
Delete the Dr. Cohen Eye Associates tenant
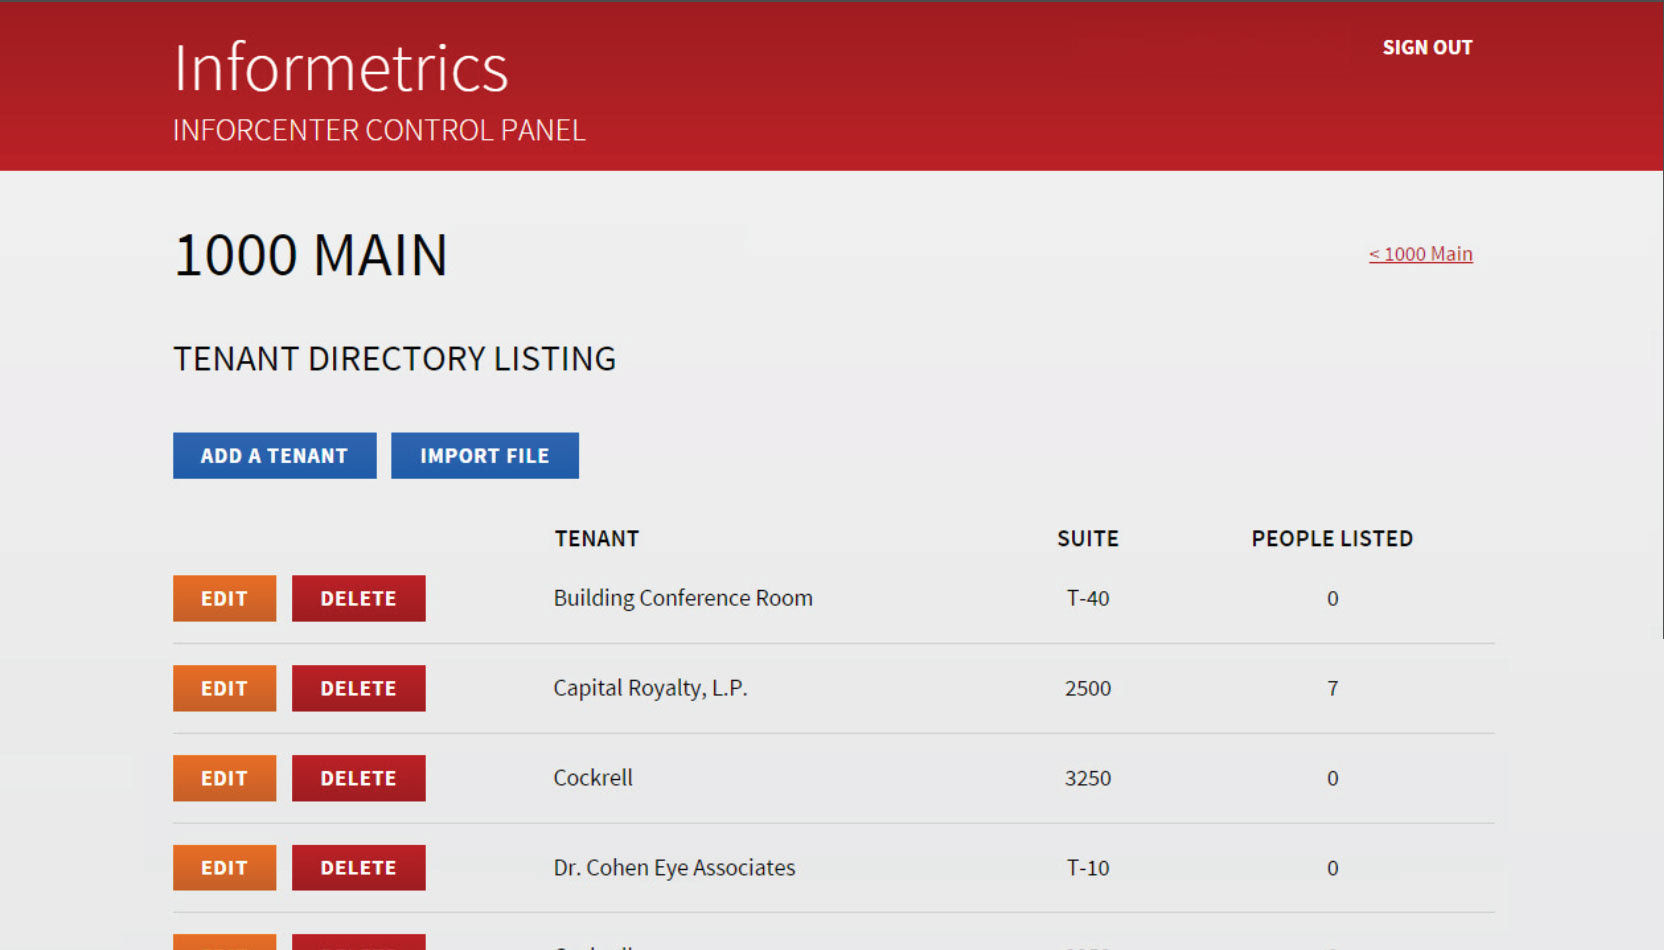tap(358, 868)
